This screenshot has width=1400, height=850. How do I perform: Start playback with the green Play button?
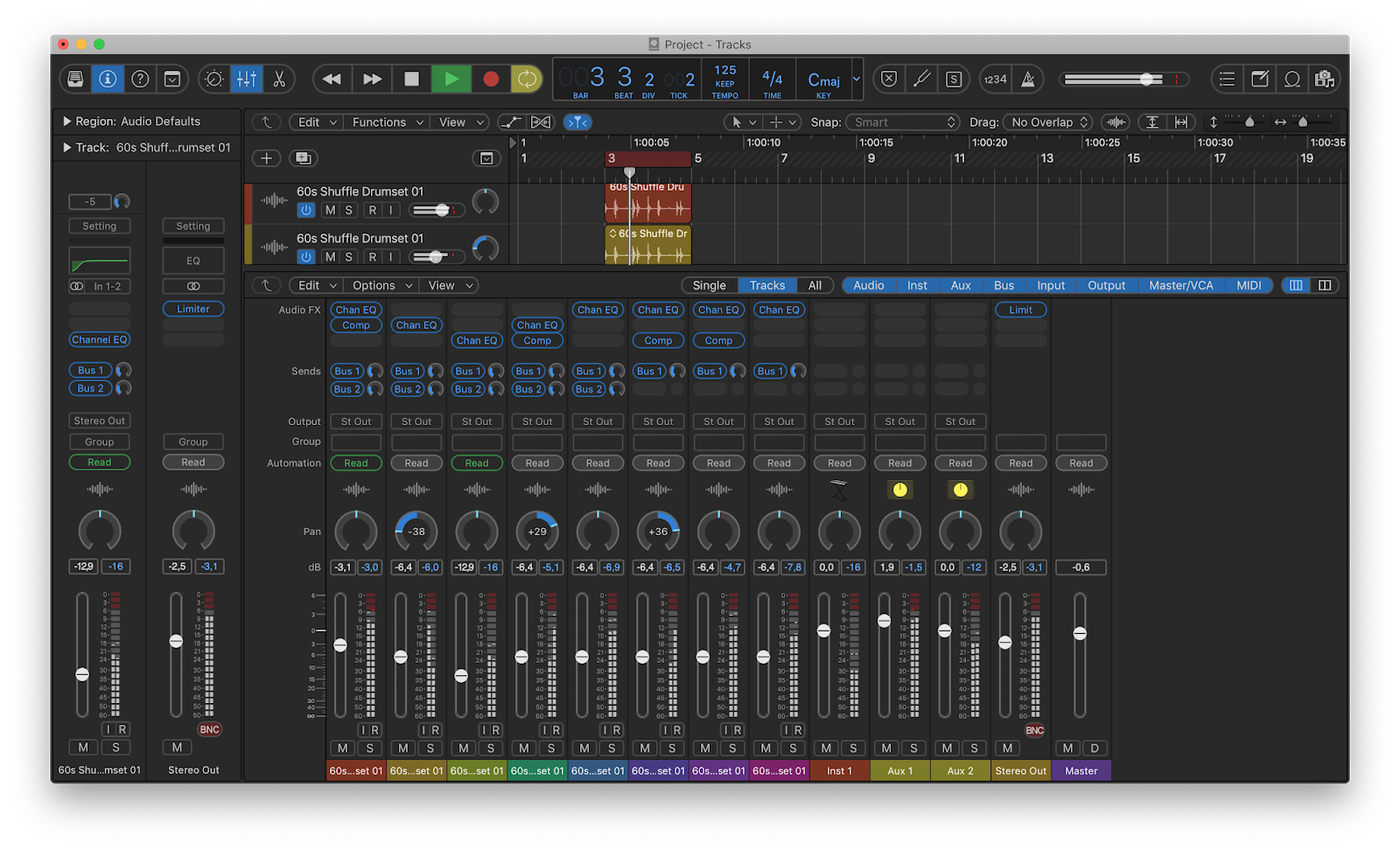tap(451, 78)
